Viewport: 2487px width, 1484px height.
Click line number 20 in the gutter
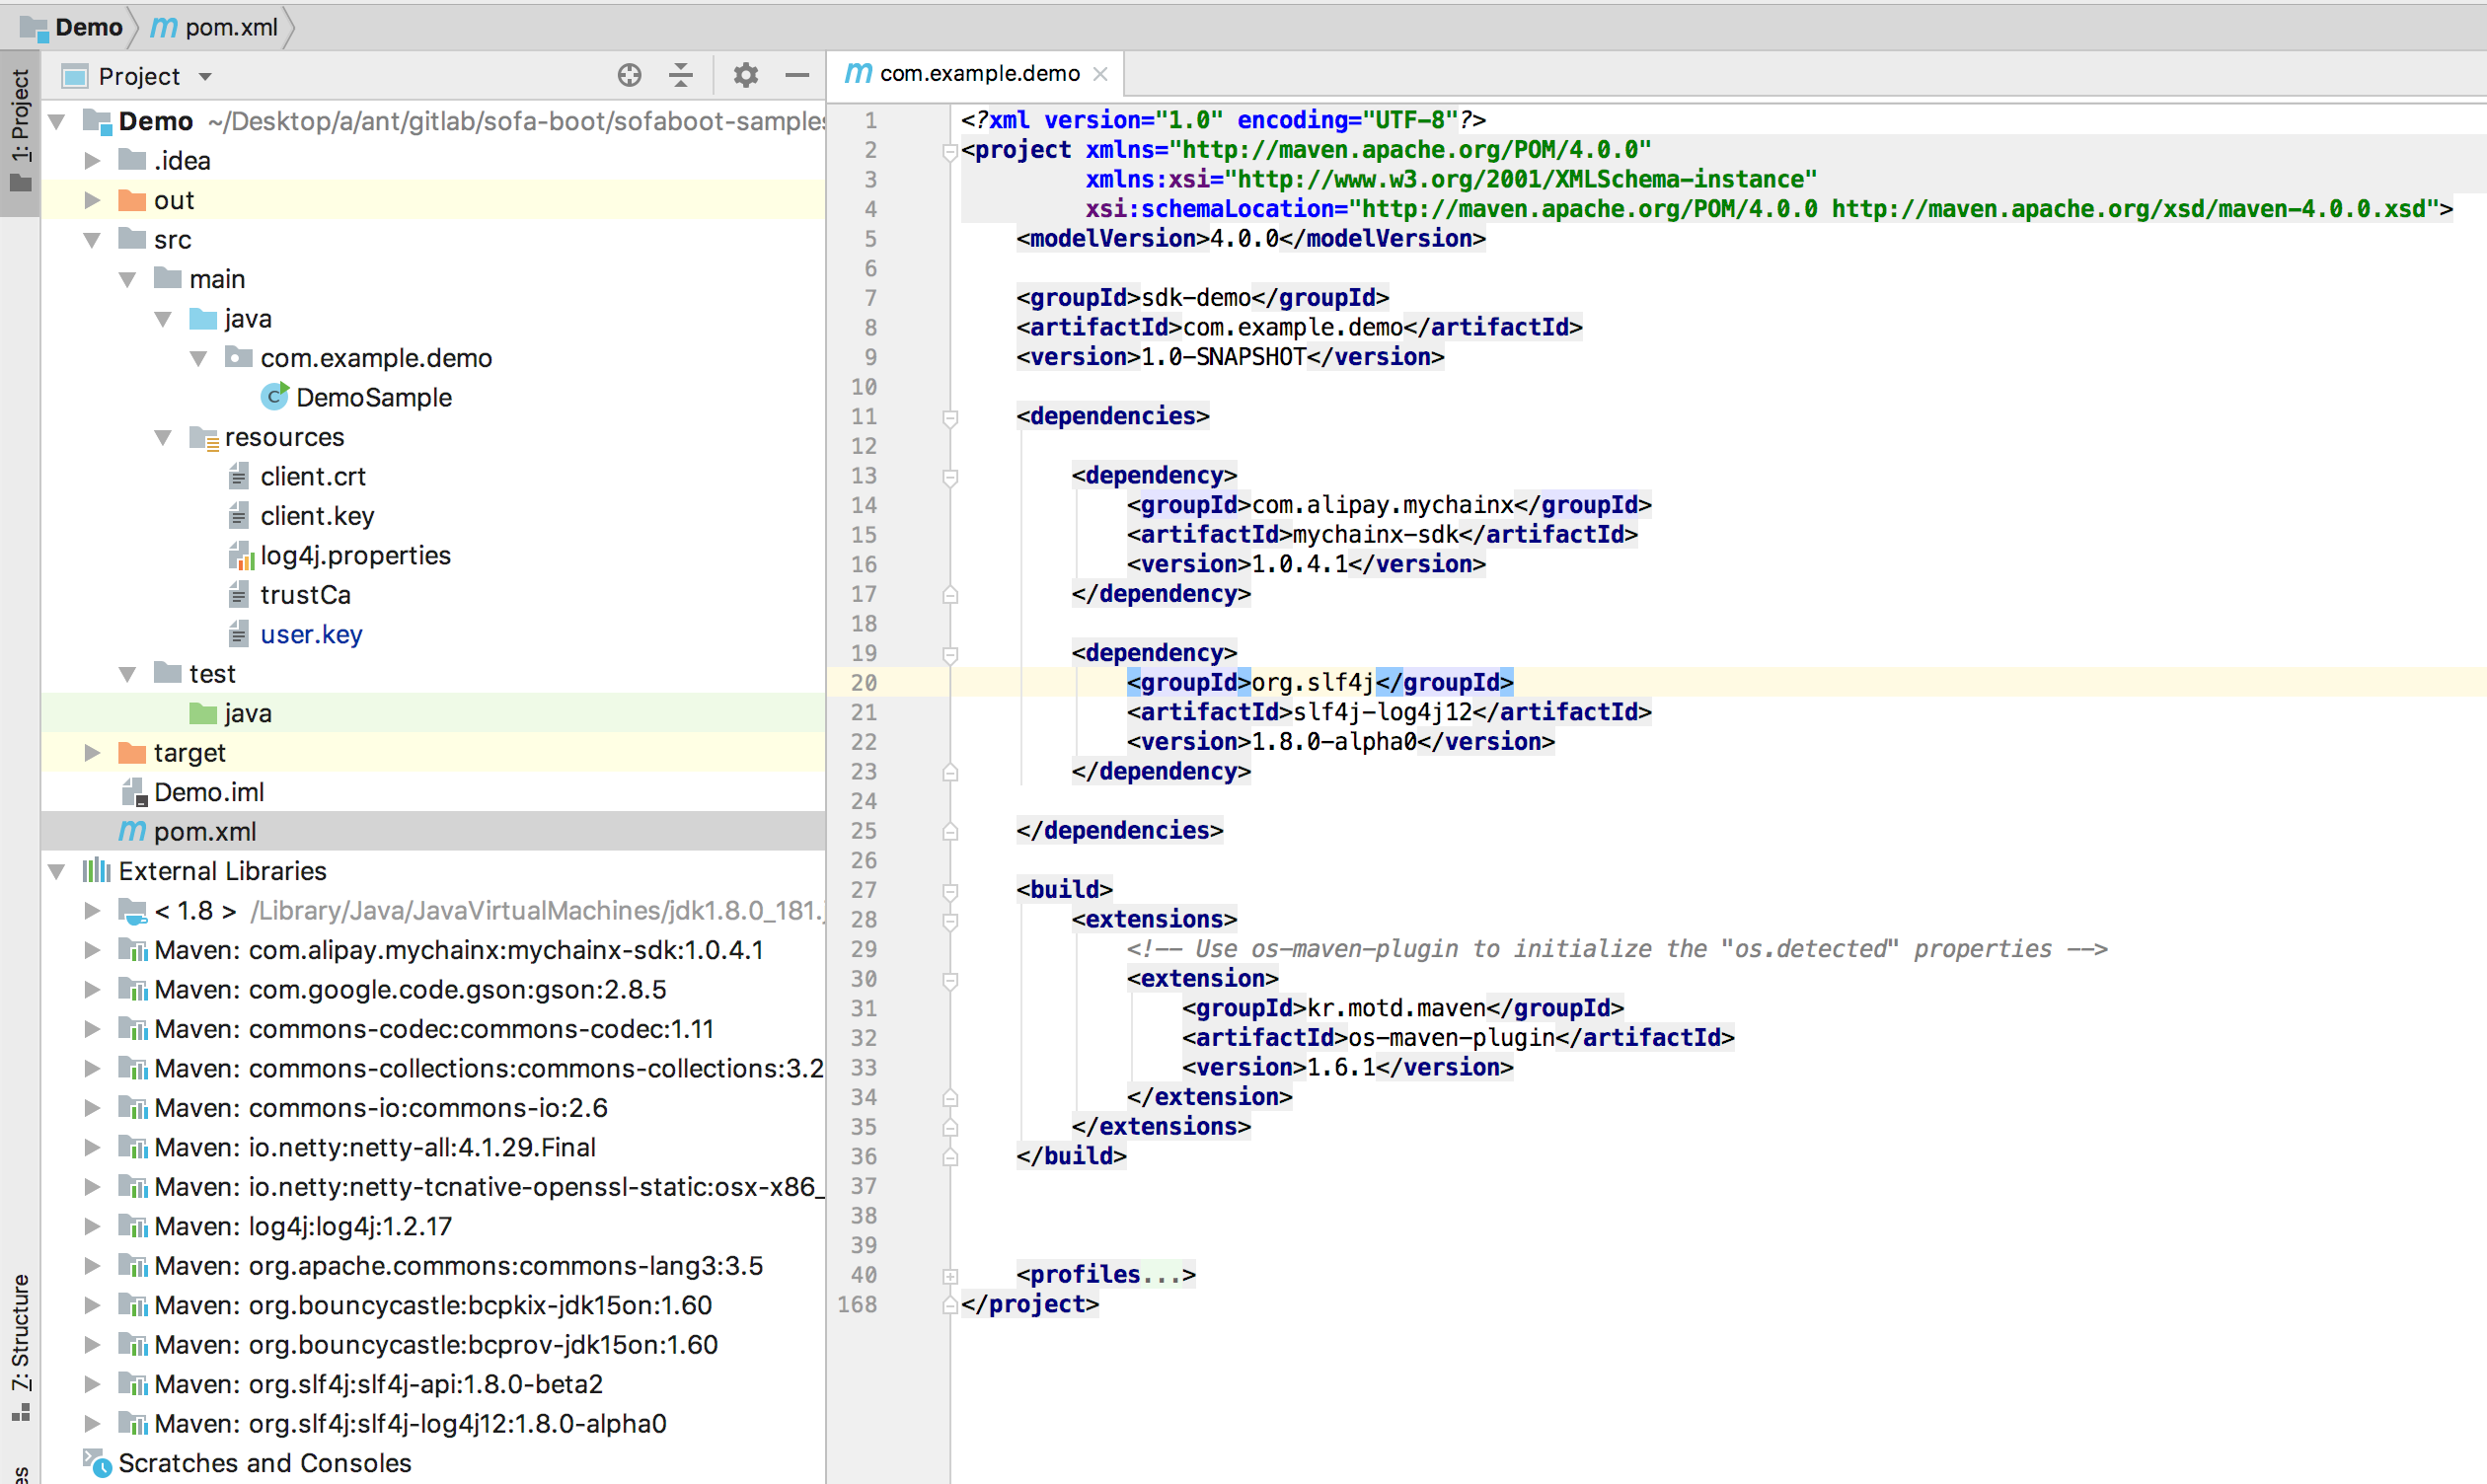[x=864, y=683]
